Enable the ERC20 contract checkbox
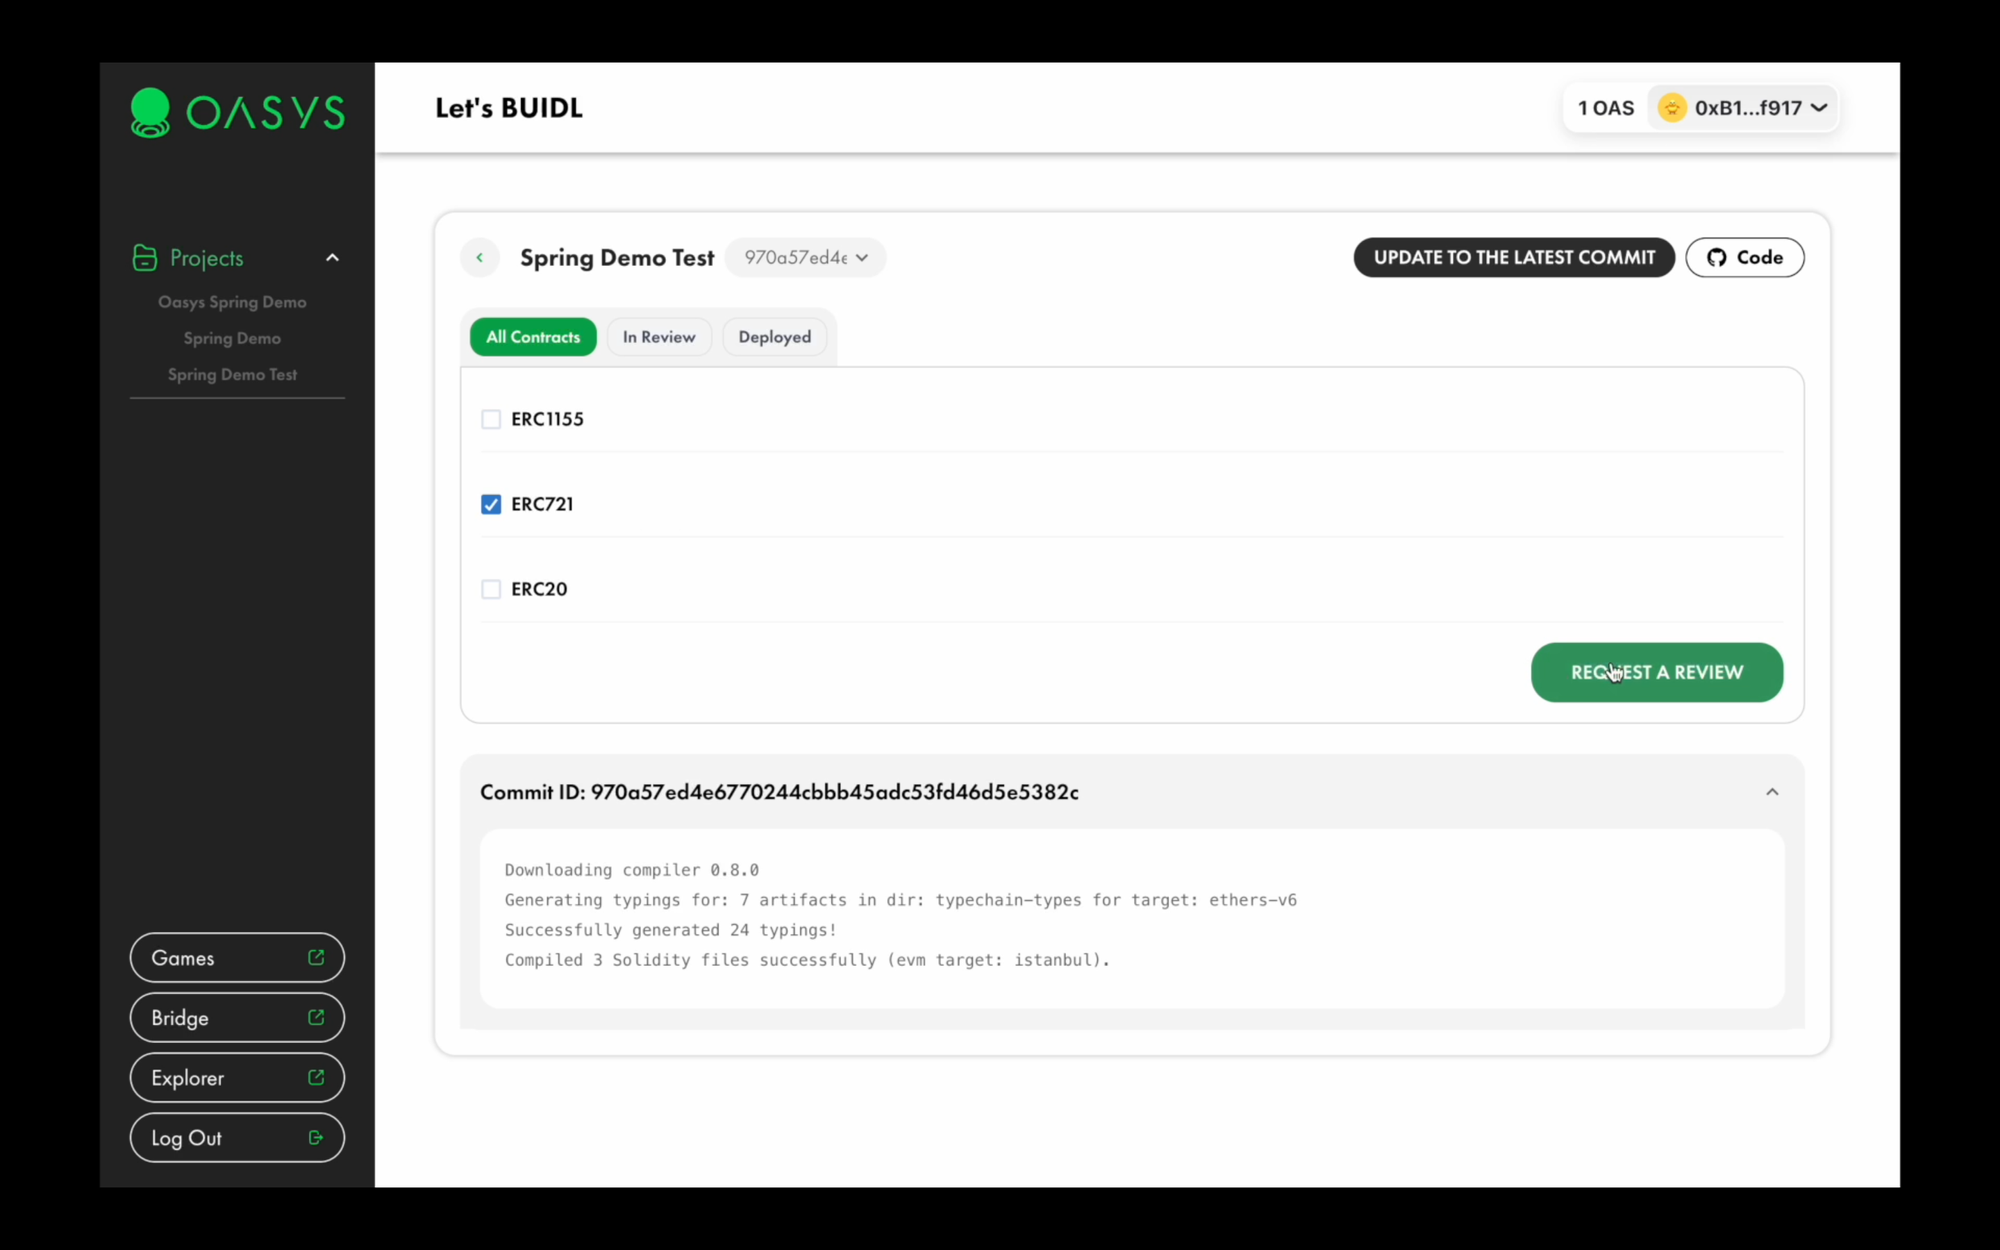 coord(490,588)
